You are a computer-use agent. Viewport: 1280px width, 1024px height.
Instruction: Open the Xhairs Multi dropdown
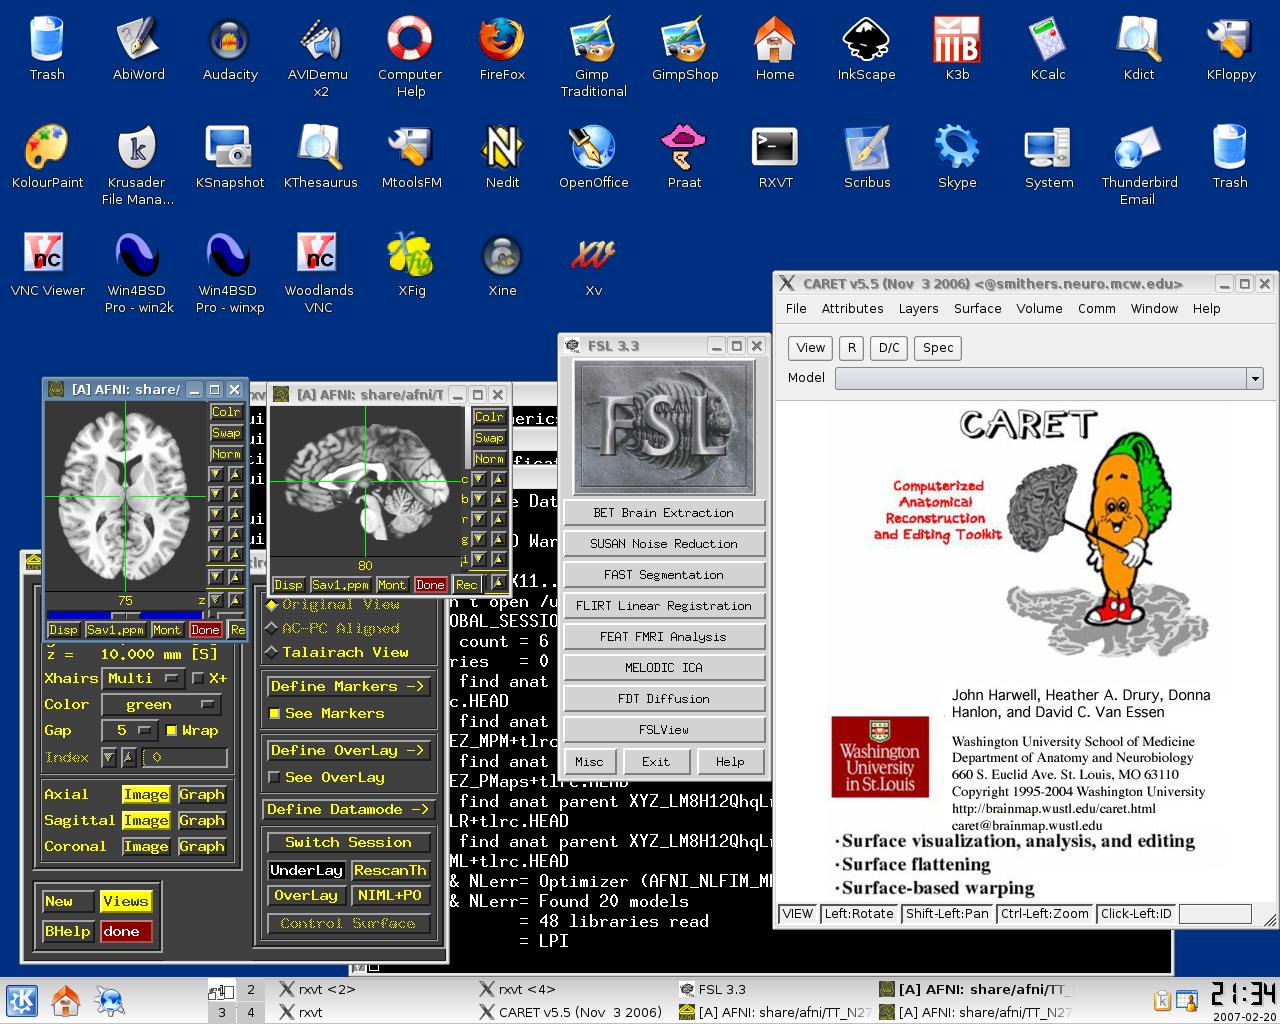point(144,678)
